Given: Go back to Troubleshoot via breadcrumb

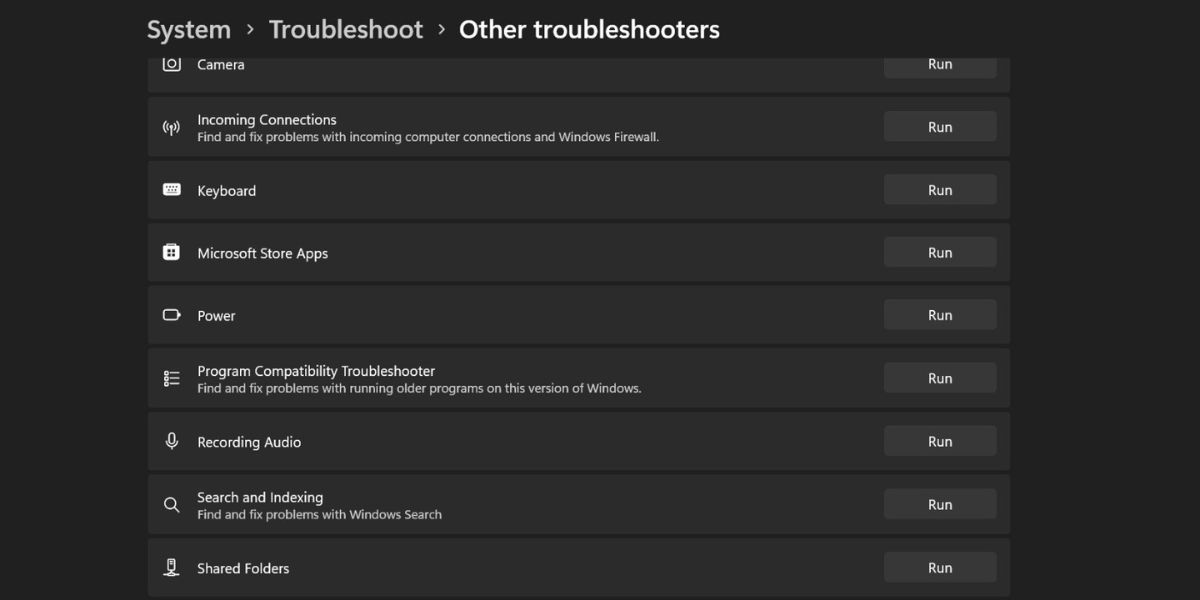Looking at the screenshot, I should click(346, 29).
